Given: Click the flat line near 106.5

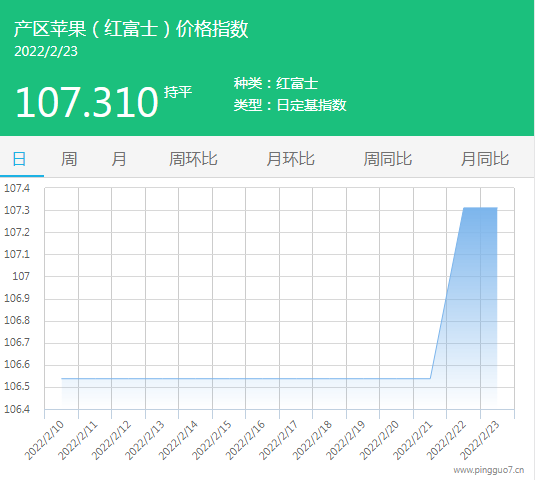Looking at the screenshot, I should (x=246, y=378).
